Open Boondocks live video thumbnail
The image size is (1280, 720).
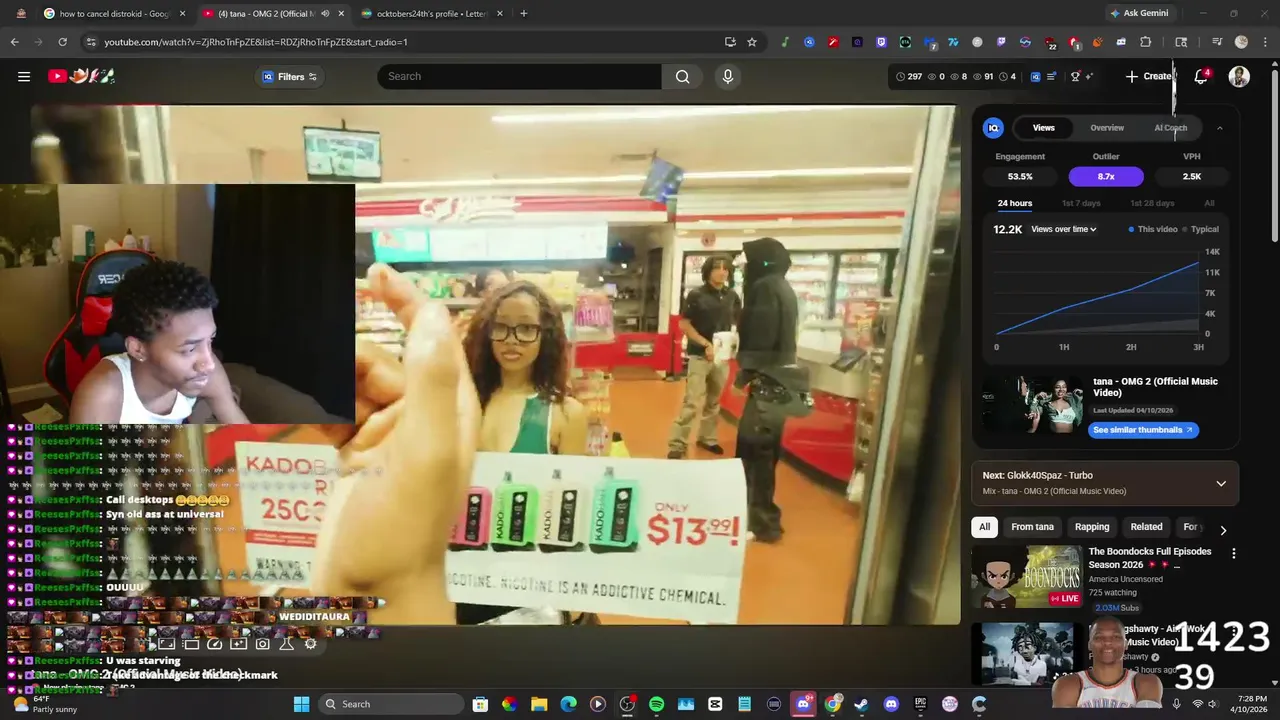point(1027,576)
